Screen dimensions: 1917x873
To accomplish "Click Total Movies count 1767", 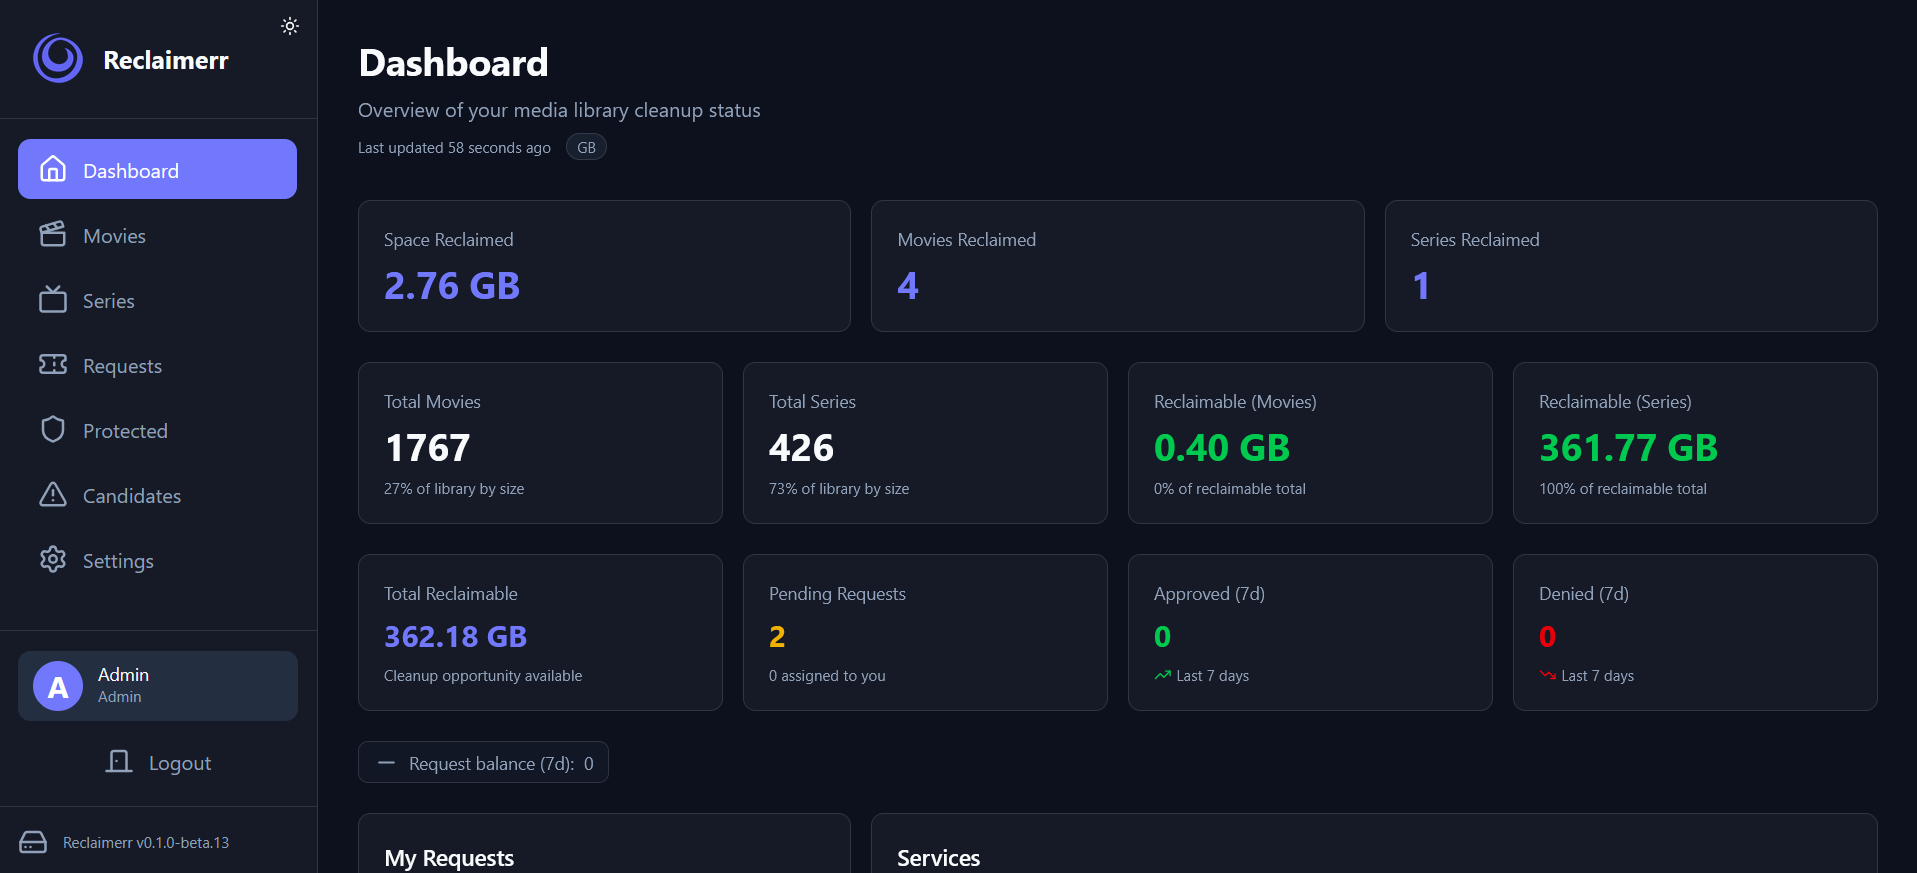I will pyautogui.click(x=427, y=448).
